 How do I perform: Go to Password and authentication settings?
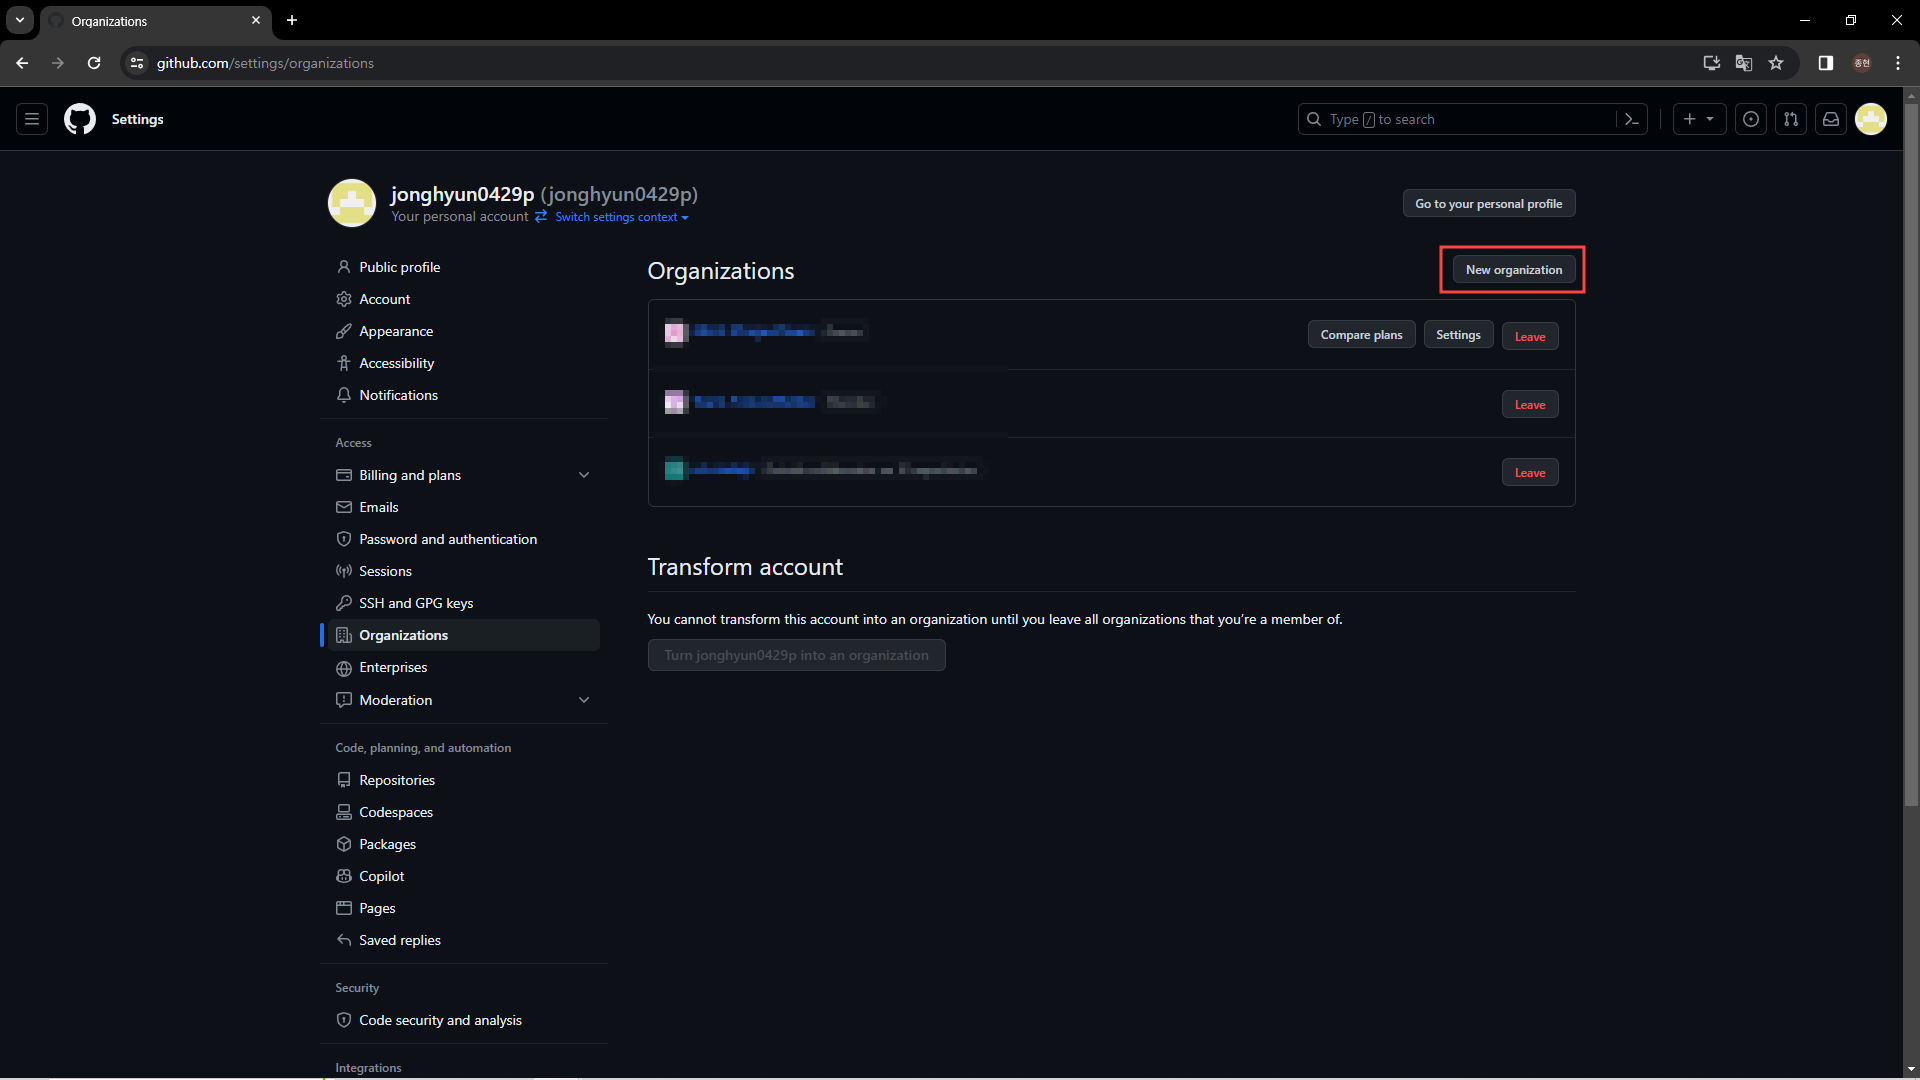(448, 539)
